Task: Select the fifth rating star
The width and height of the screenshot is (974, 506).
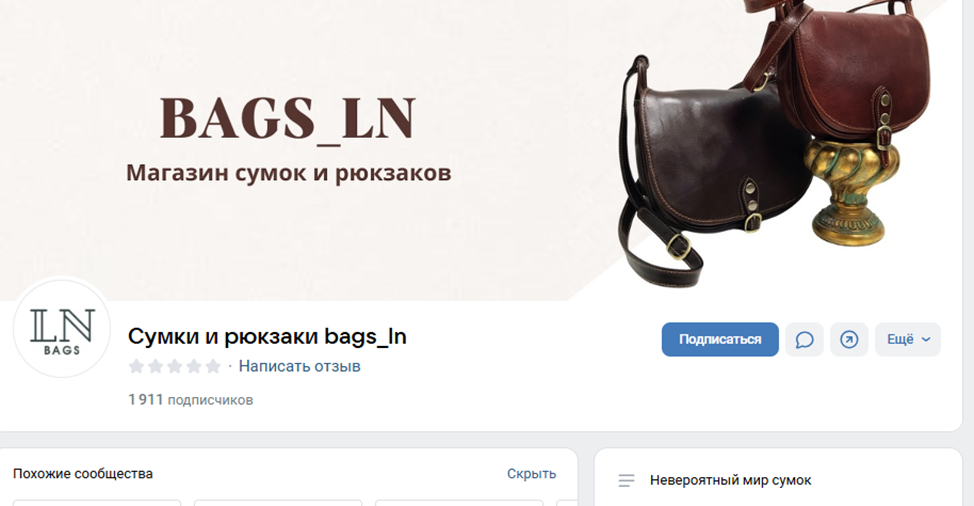Action: pyautogui.click(x=213, y=366)
